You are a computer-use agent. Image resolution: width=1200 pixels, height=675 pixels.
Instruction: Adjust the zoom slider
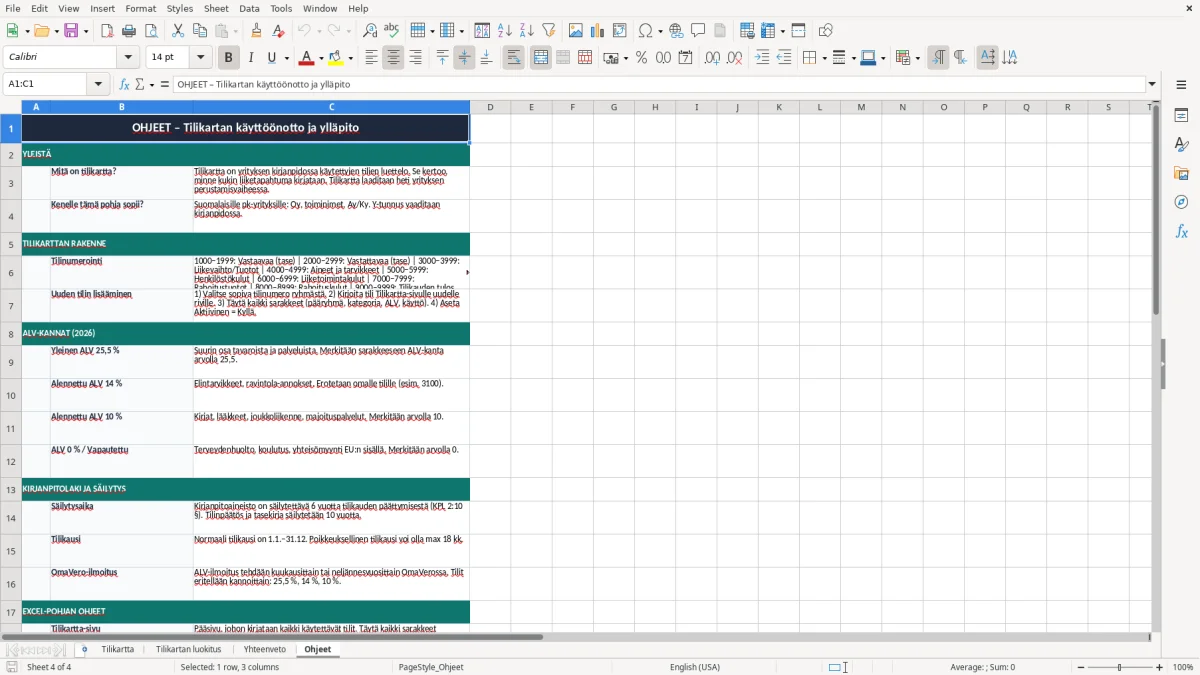[1120, 667]
